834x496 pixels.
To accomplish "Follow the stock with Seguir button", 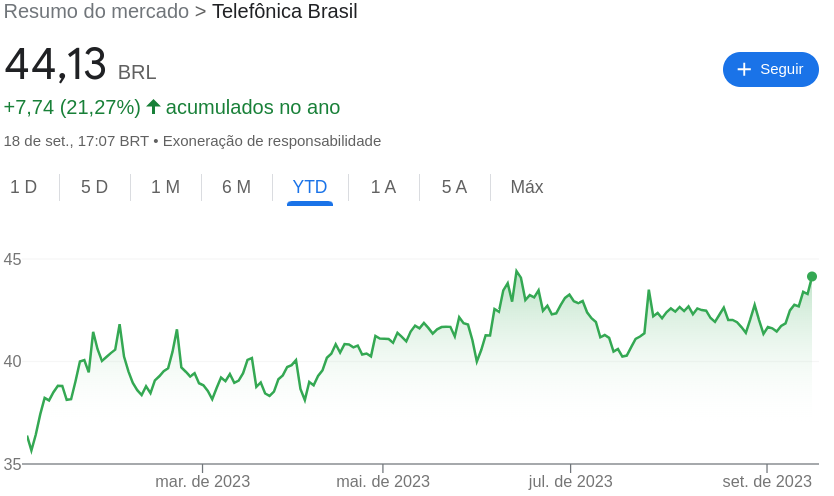I will coord(771,69).
